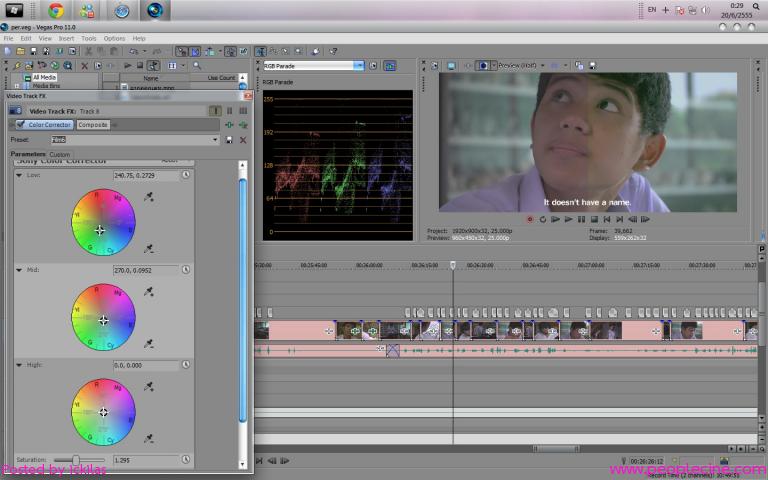The width and height of the screenshot is (768, 480).
Task: Click the Video Preview external monitor icon
Action: [x=451, y=65]
